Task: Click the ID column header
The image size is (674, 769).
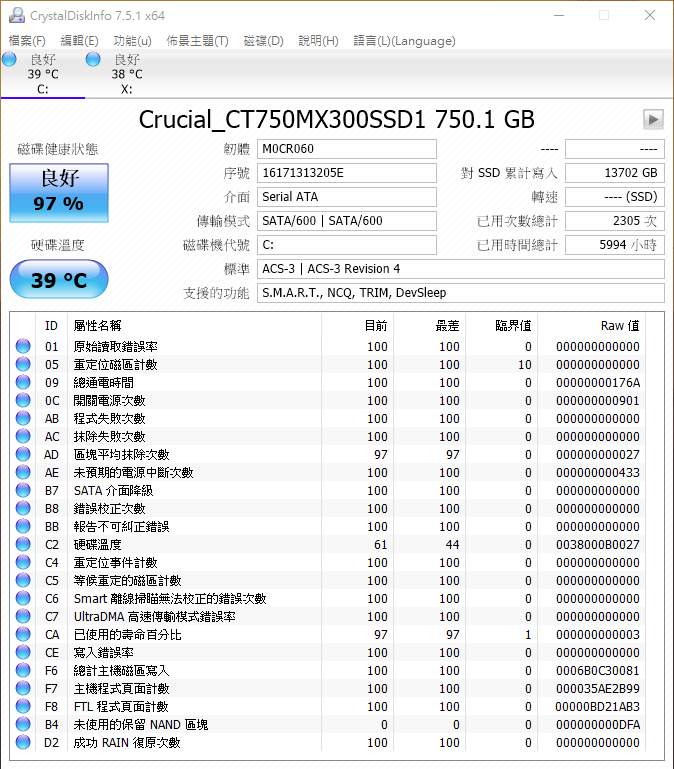Action: [51, 326]
